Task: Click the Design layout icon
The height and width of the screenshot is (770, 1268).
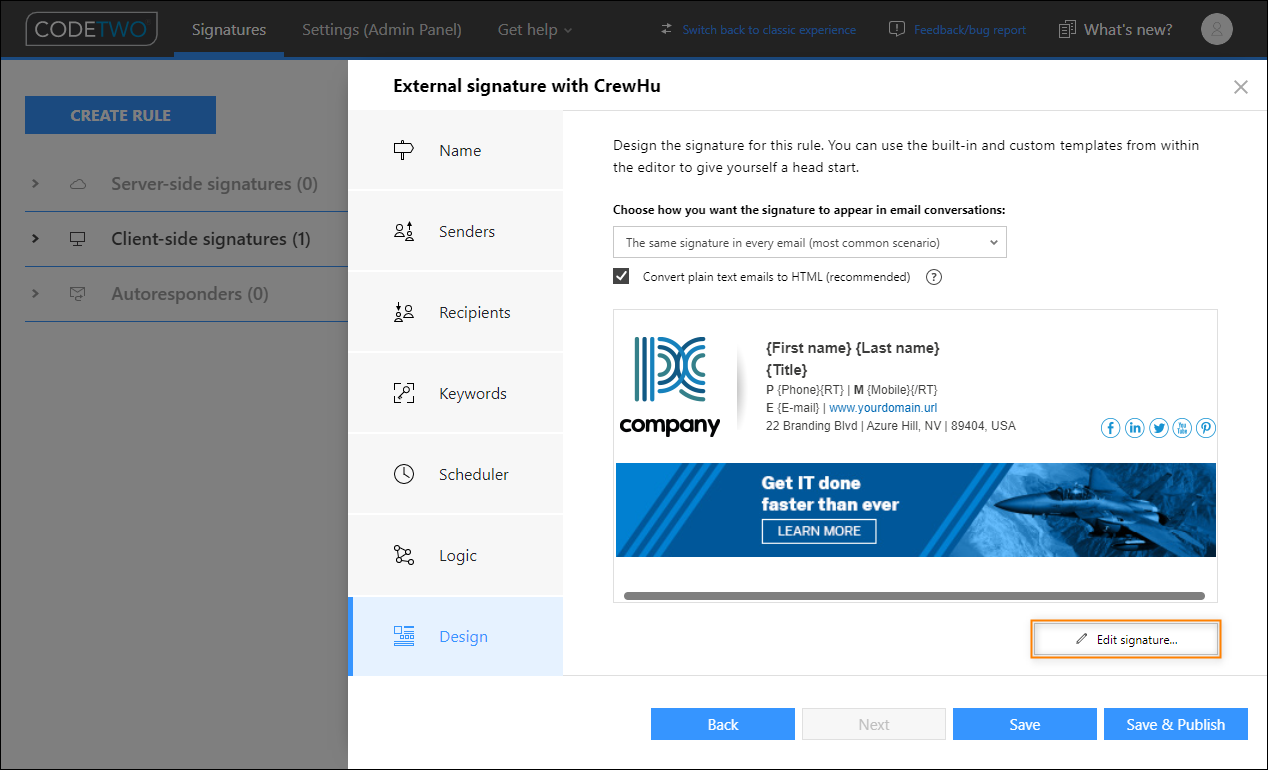Action: tap(404, 636)
